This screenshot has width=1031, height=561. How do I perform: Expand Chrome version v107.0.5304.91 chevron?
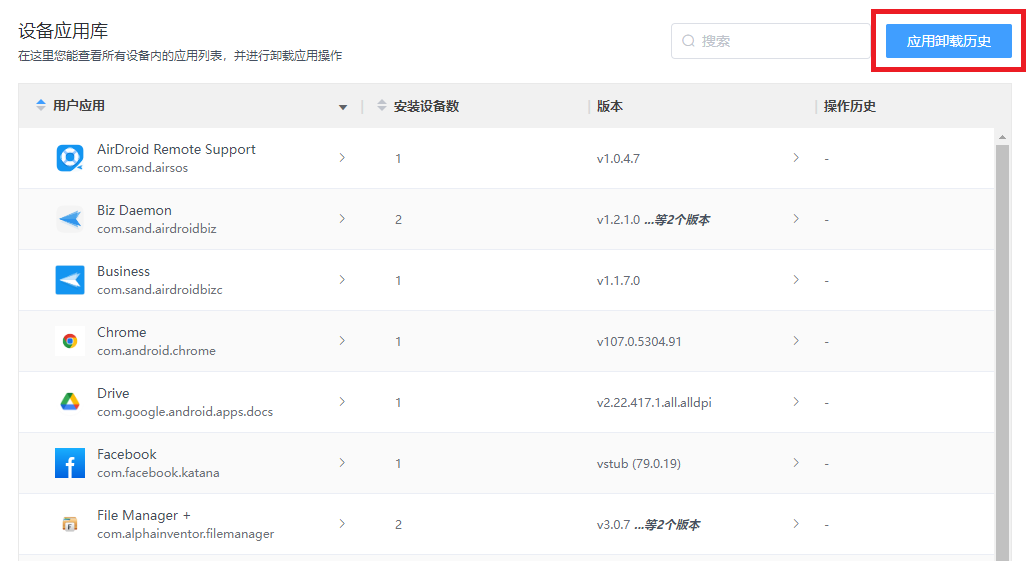point(796,341)
